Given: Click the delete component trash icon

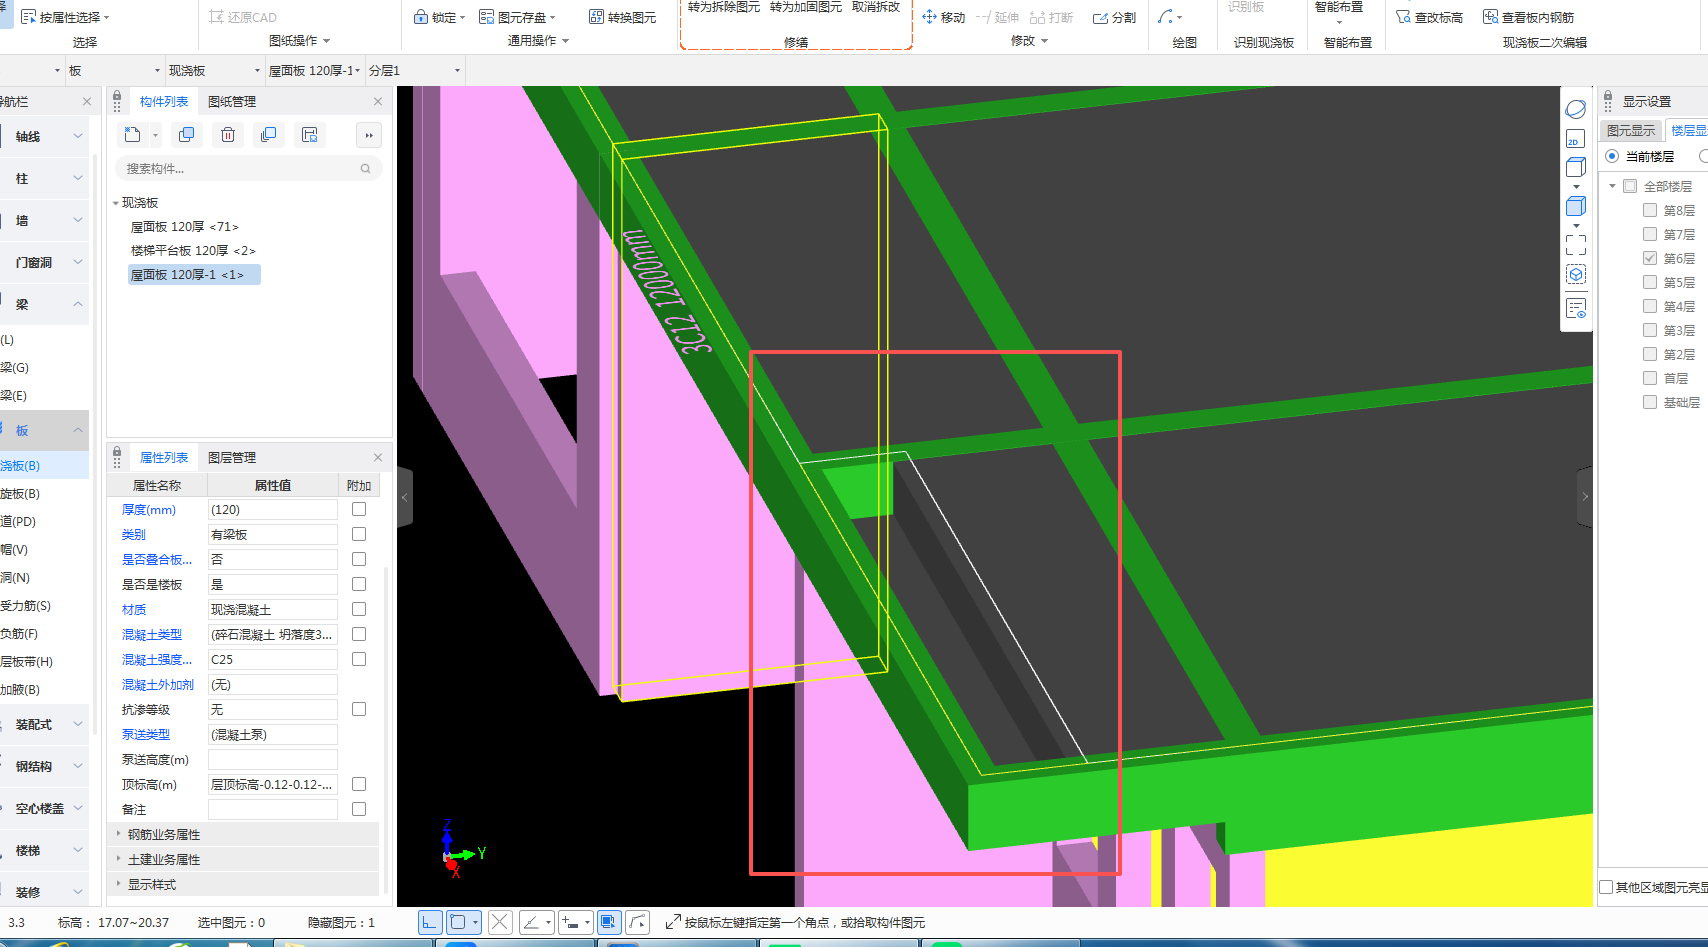Looking at the screenshot, I should pyautogui.click(x=228, y=135).
